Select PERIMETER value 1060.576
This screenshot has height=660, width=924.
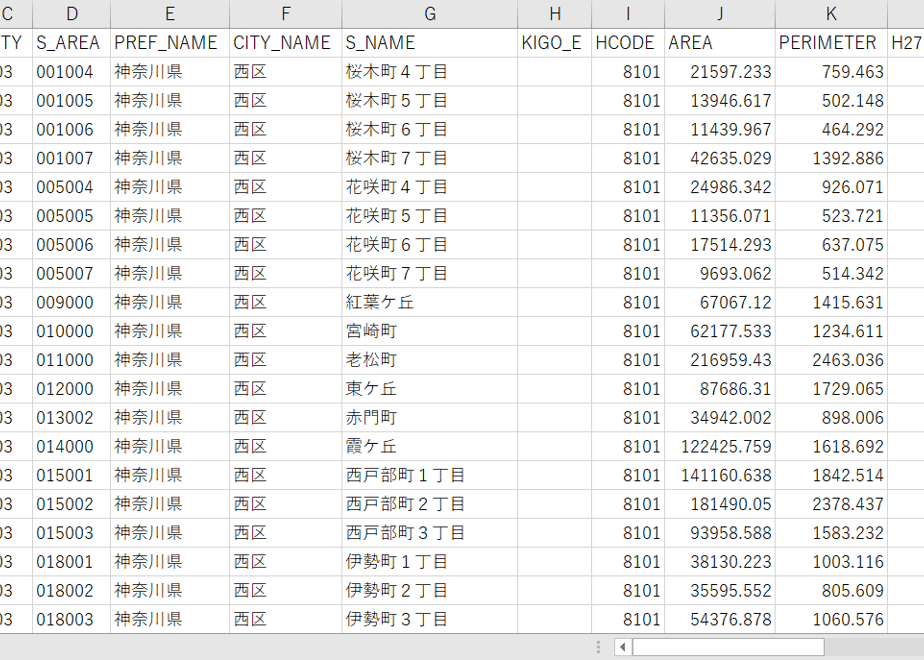(x=831, y=619)
